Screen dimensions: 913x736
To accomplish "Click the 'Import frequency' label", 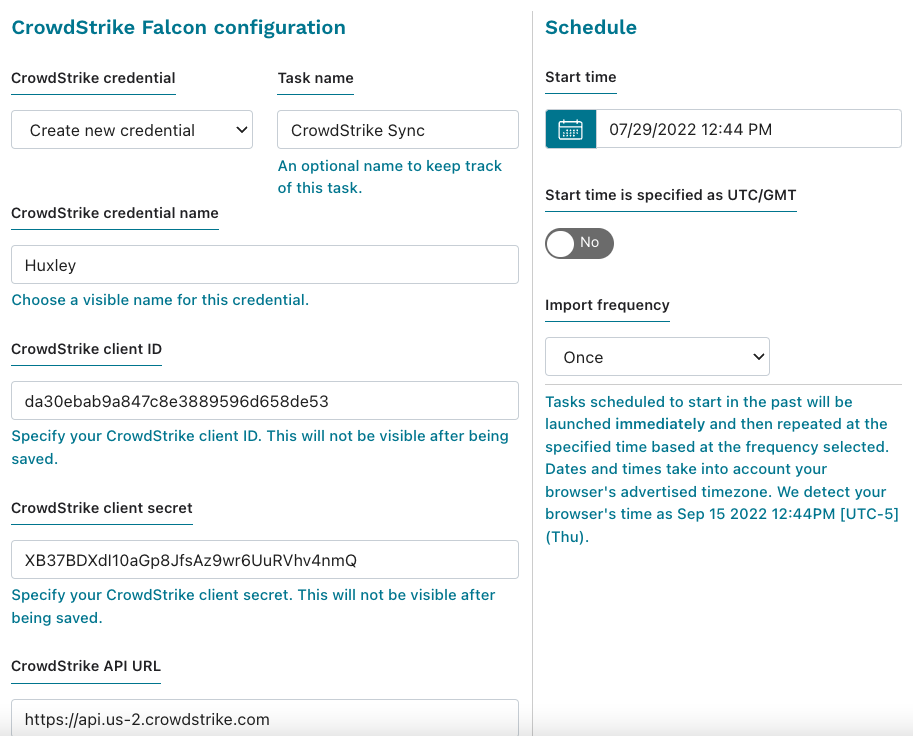I will click(x=606, y=306).
